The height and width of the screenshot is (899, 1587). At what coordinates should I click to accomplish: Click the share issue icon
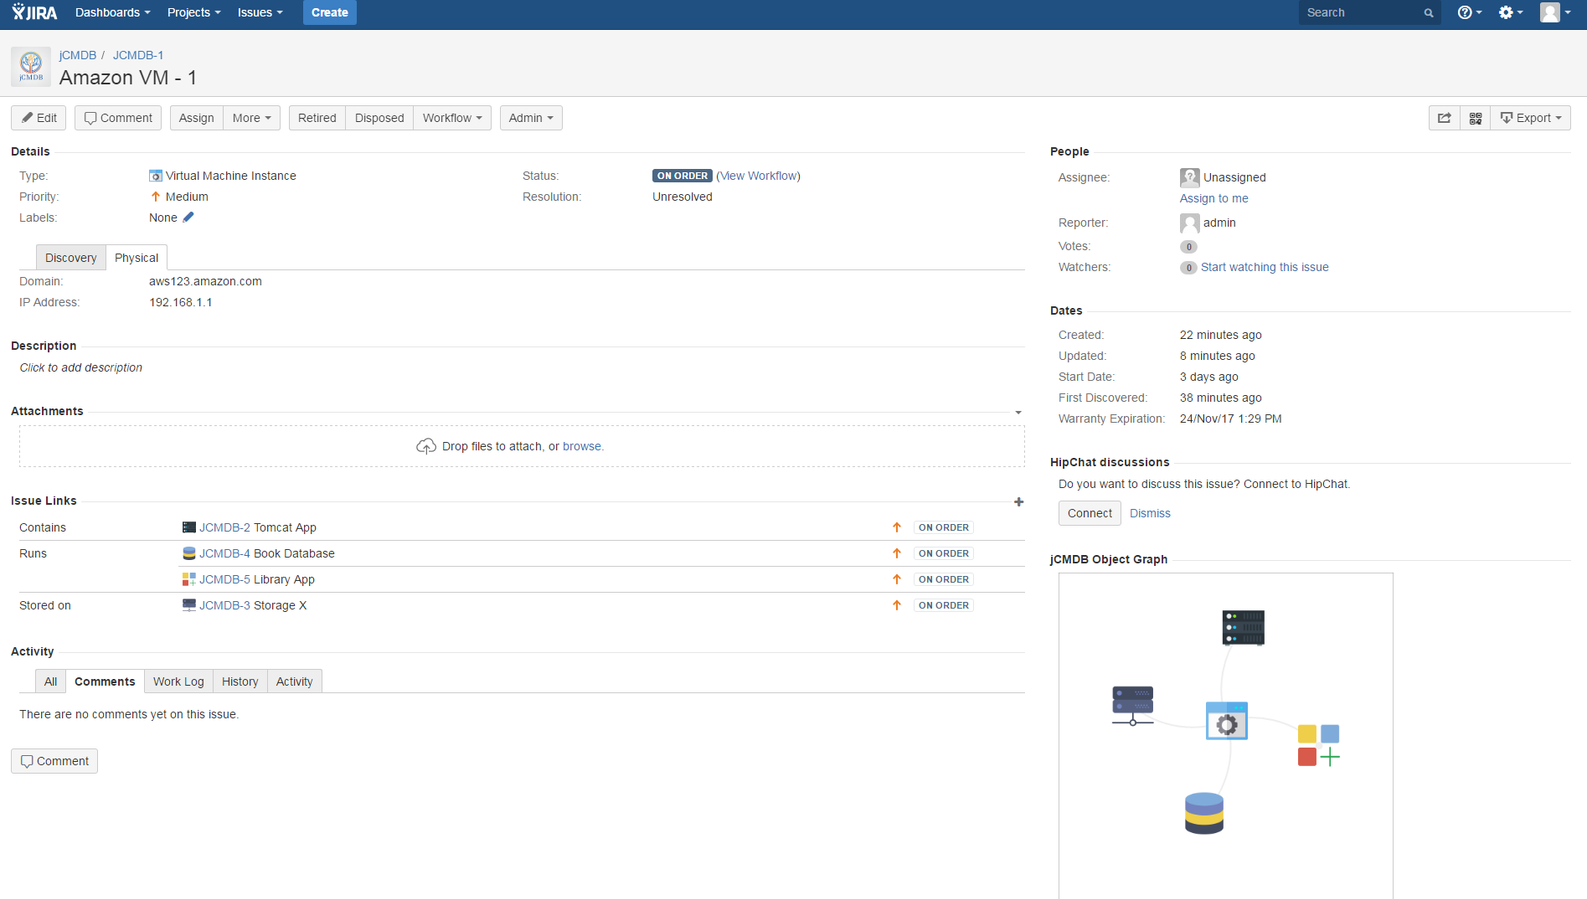pyautogui.click(x=1444, y=118)
